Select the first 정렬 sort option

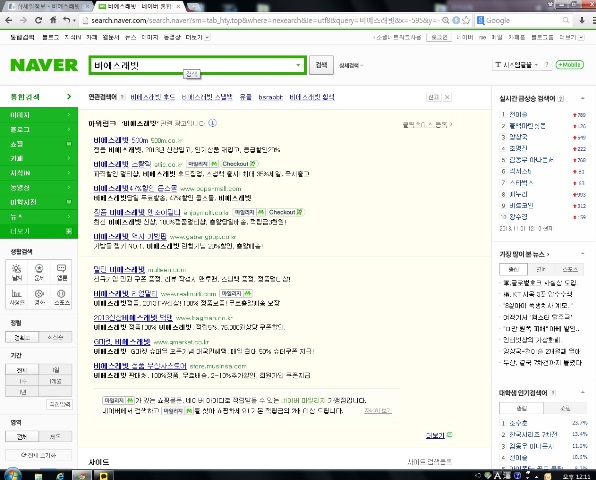[22, 337]
